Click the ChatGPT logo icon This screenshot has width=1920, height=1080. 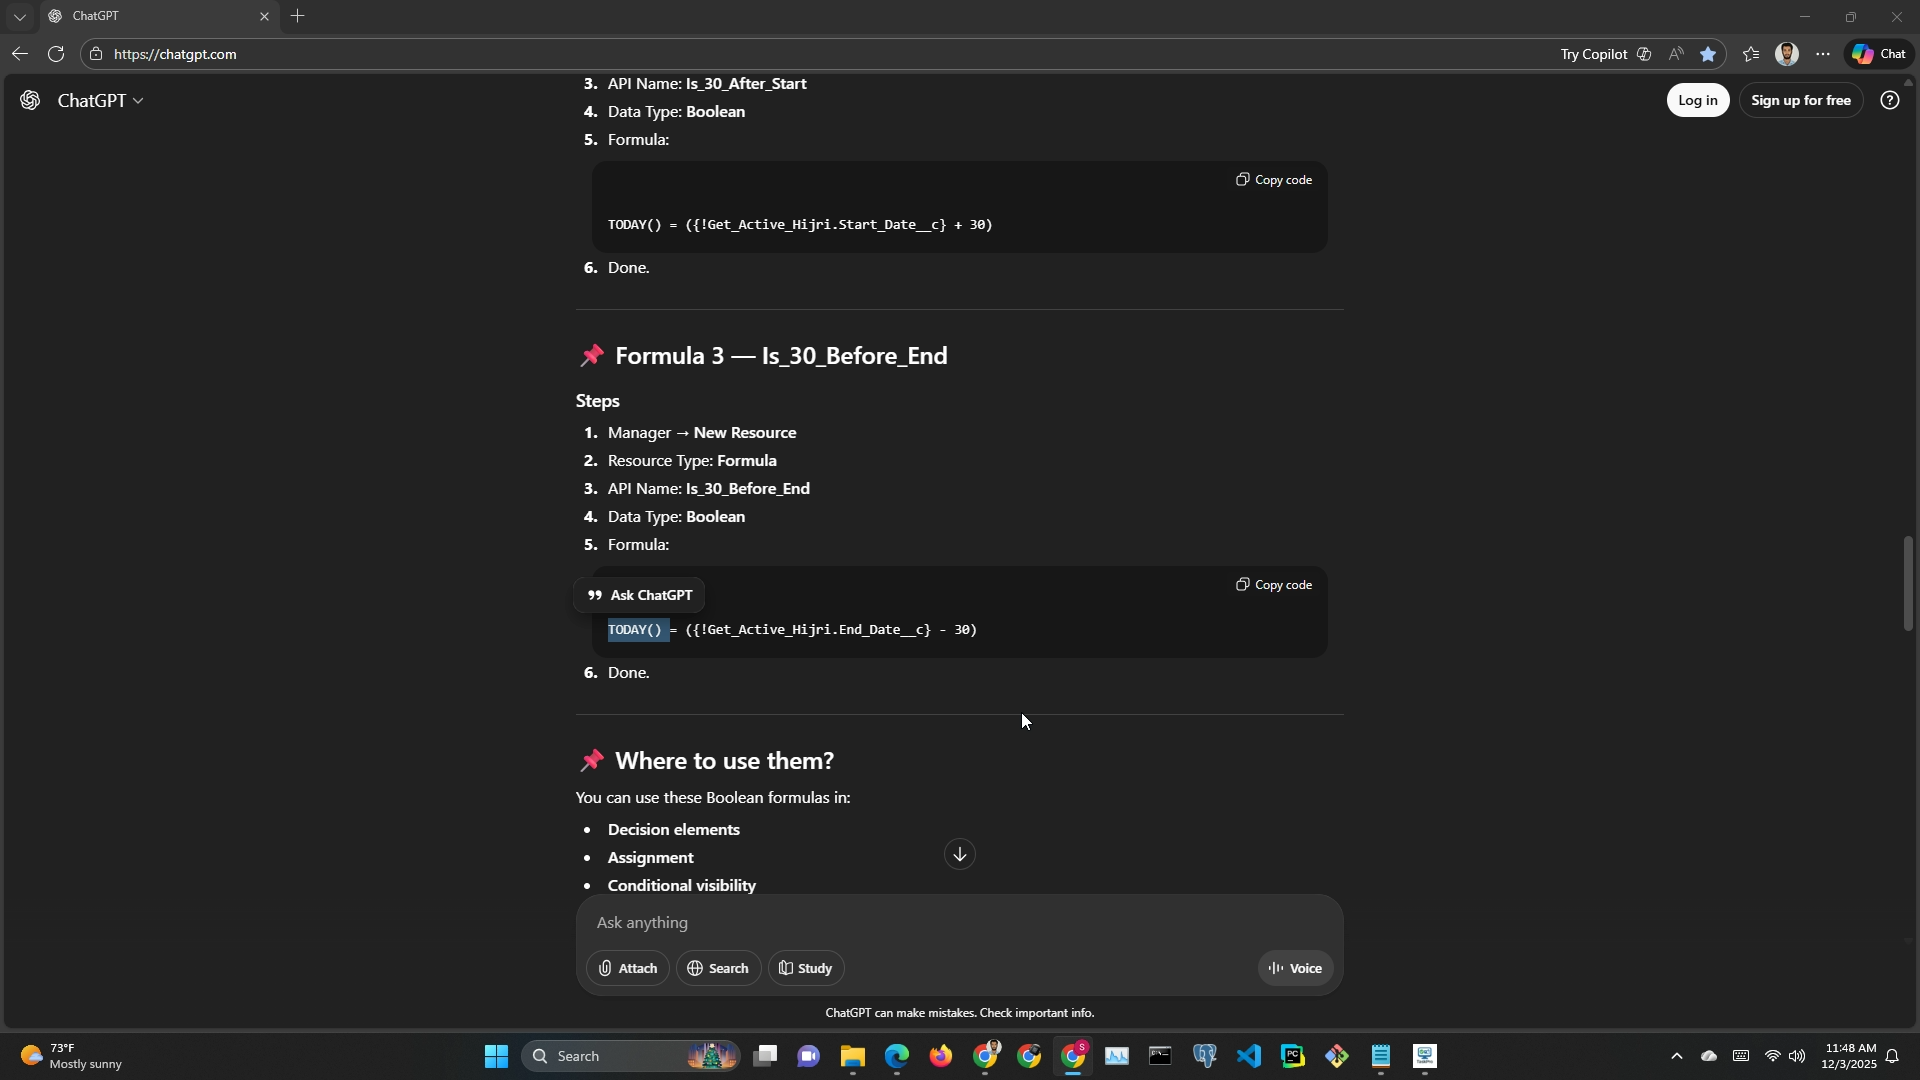click(30, 101)
